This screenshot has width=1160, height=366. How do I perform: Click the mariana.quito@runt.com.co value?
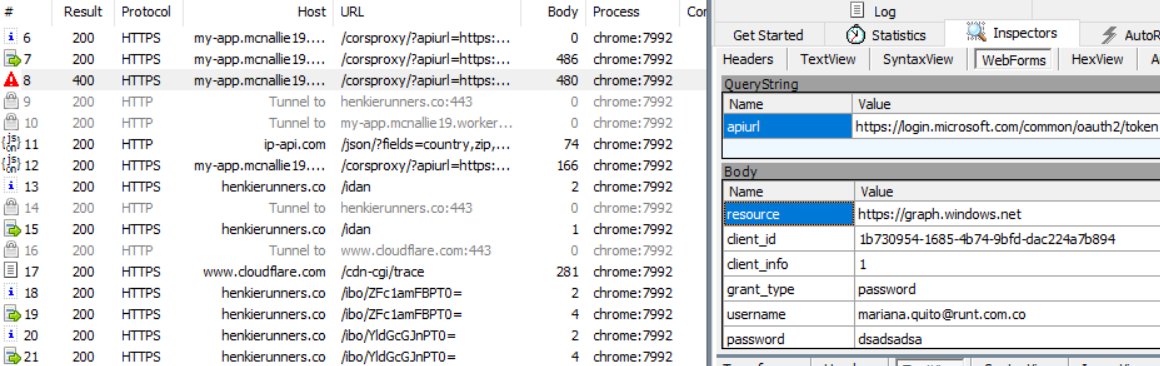pyautogui.click(x=941, y=315)
